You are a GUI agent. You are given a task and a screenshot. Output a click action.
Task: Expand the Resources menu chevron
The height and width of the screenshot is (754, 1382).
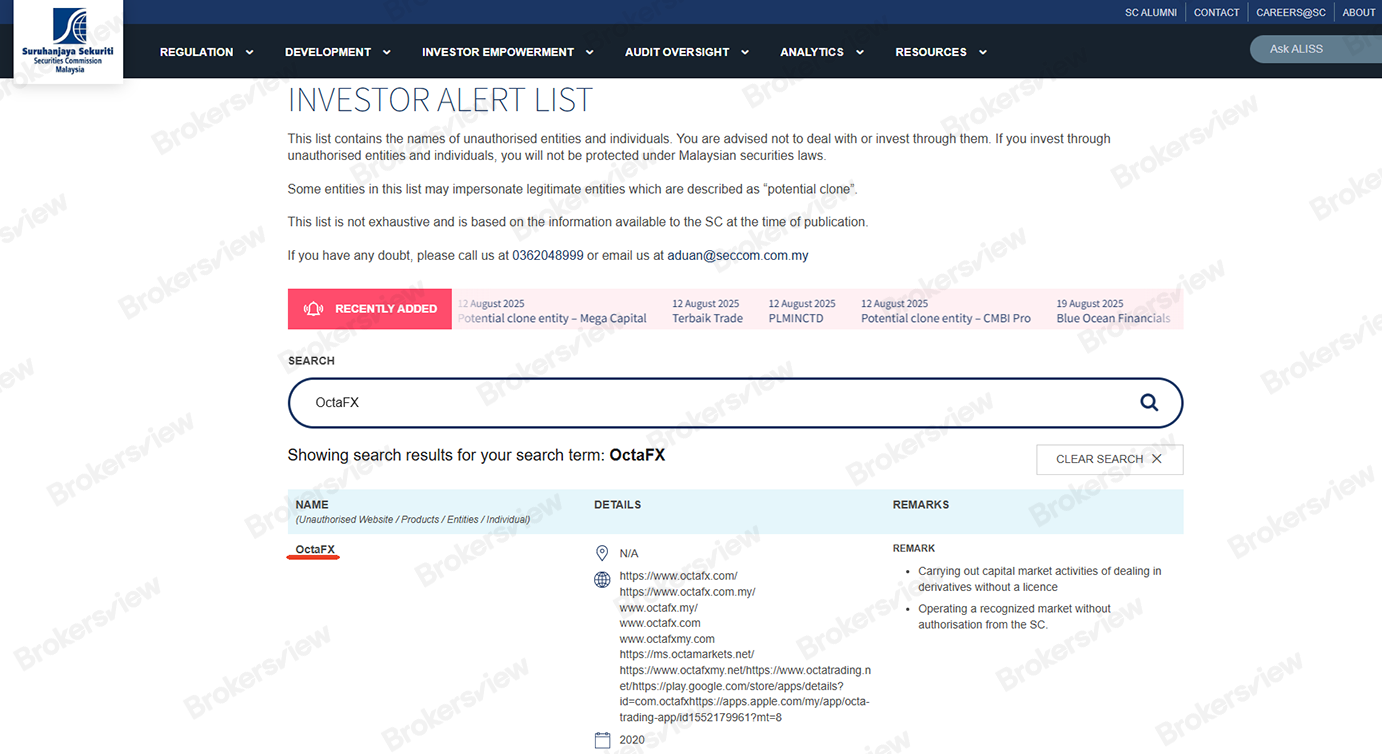(x=982, y=52)
